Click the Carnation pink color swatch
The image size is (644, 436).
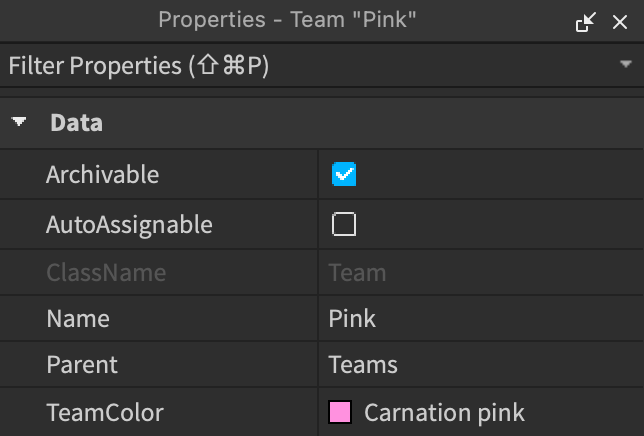(x=340, y=412)
